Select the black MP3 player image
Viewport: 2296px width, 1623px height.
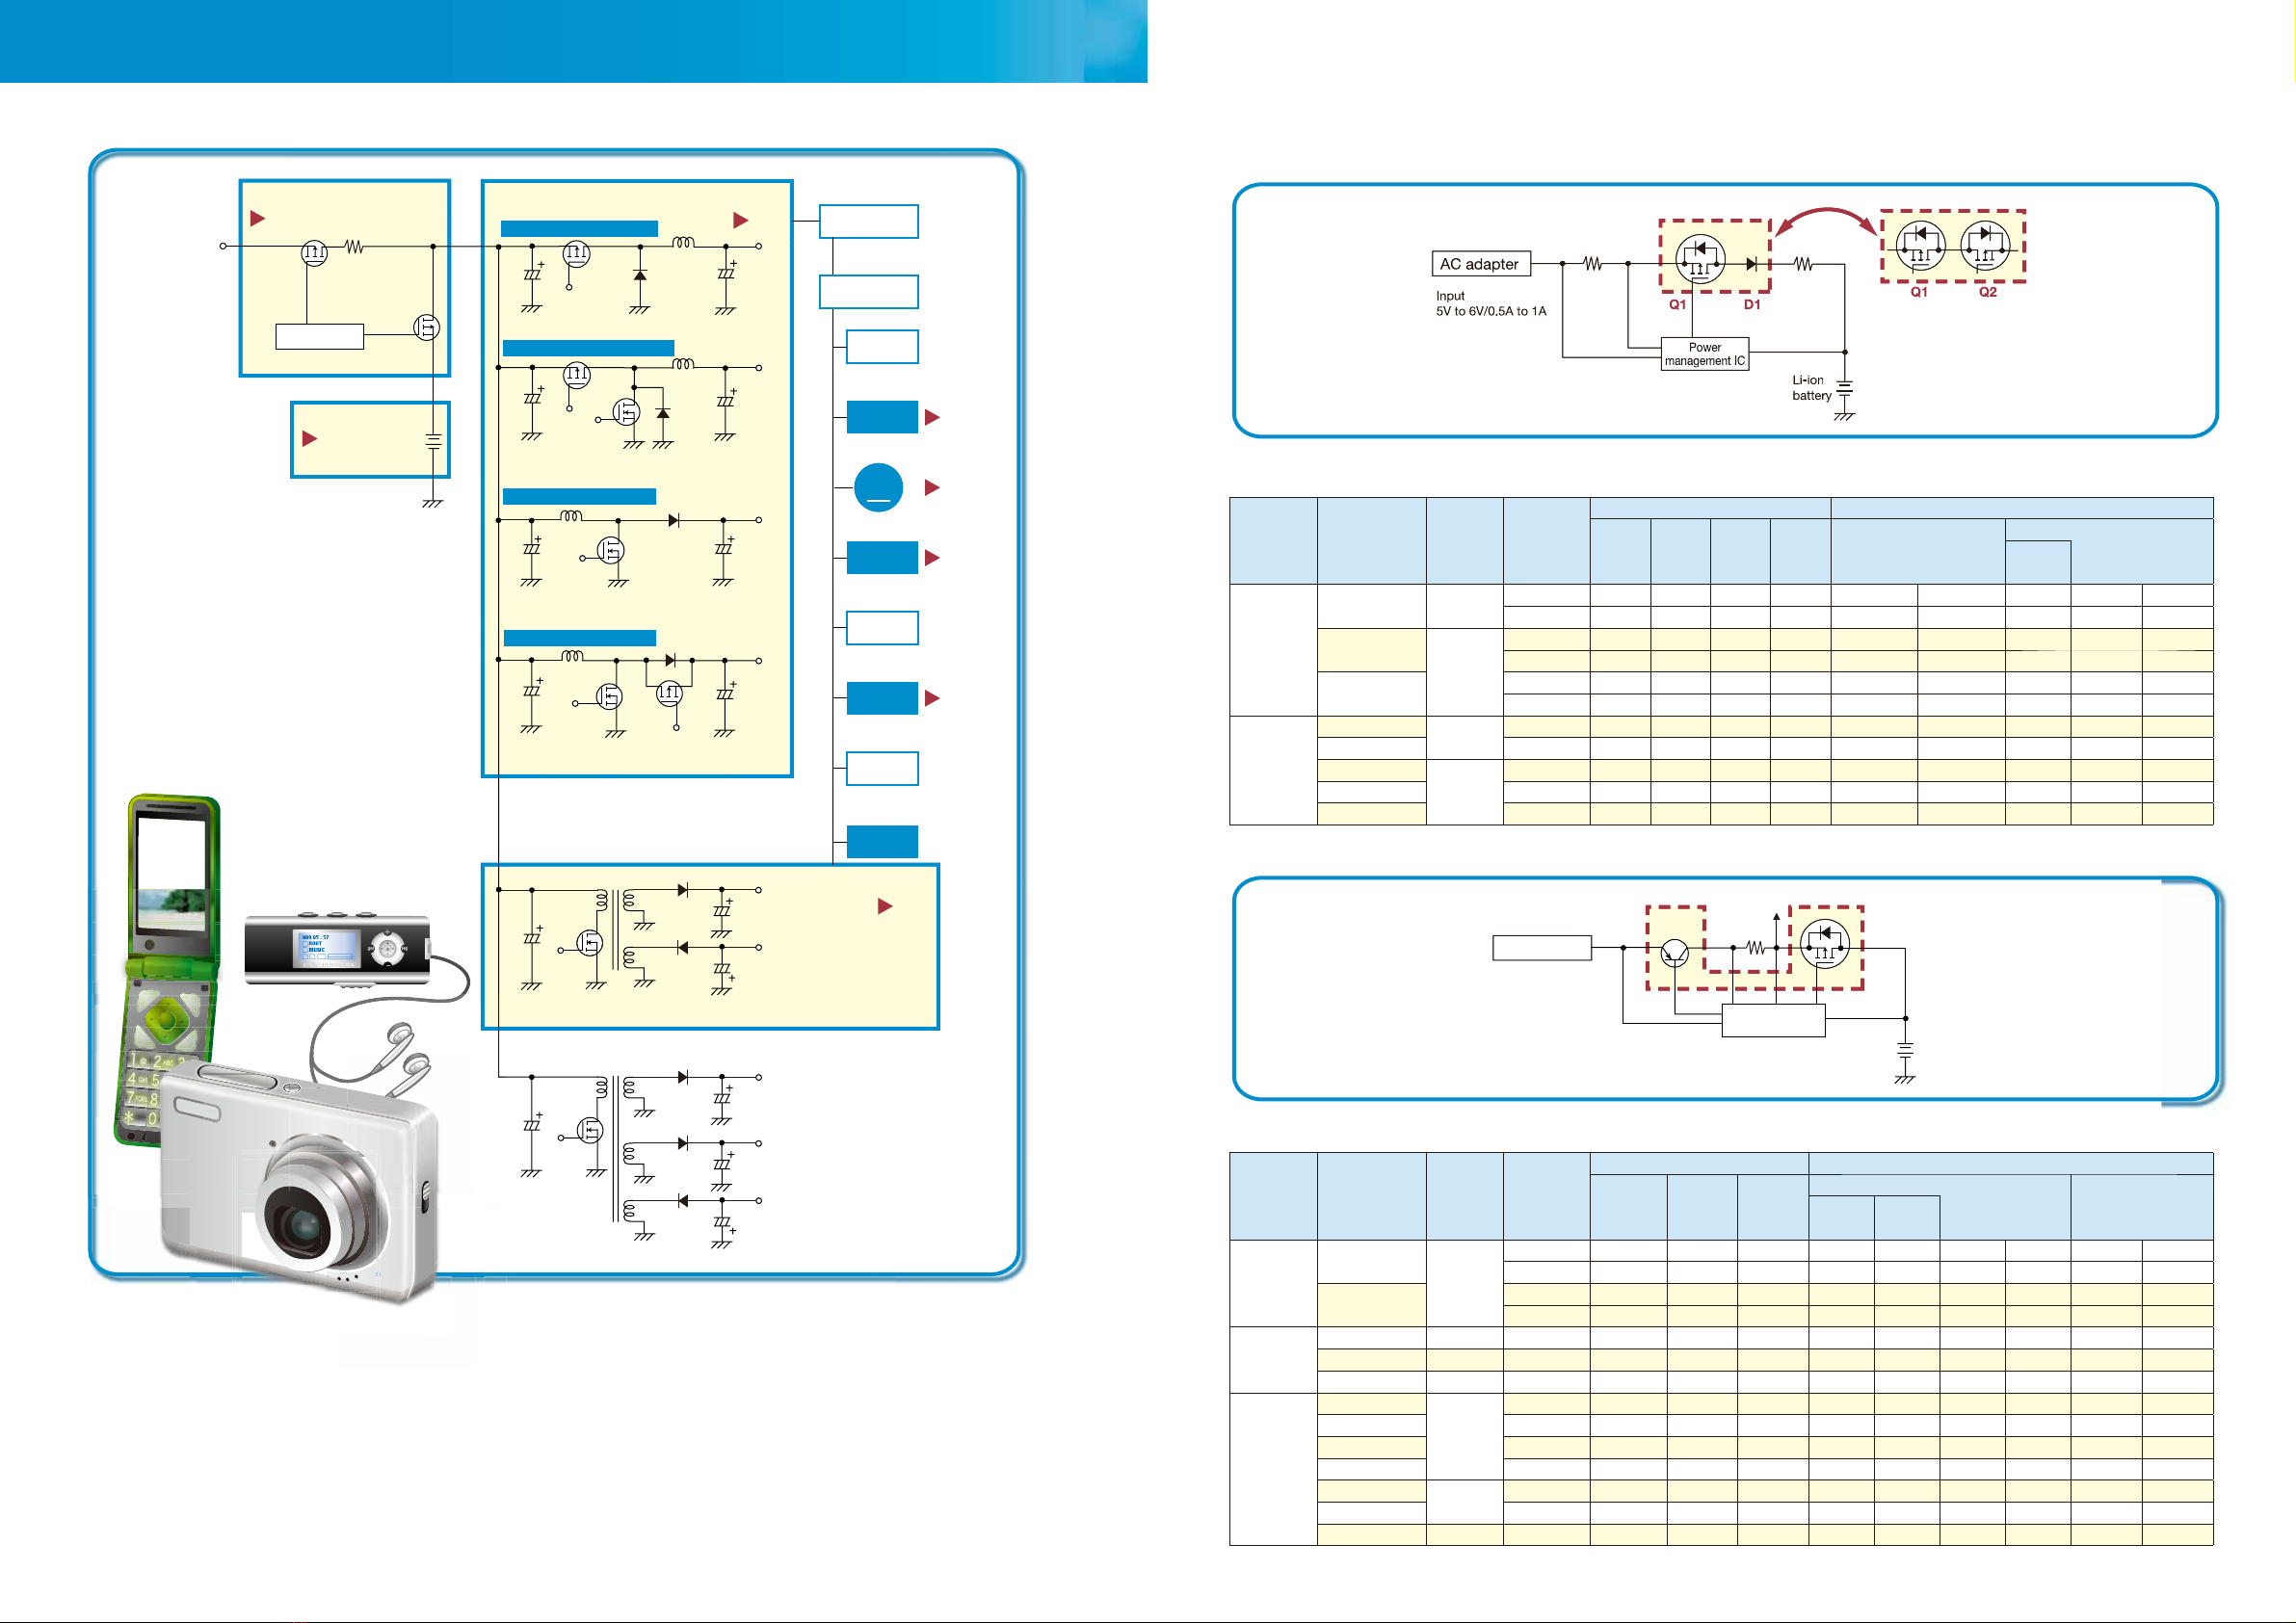click(338, 948)
